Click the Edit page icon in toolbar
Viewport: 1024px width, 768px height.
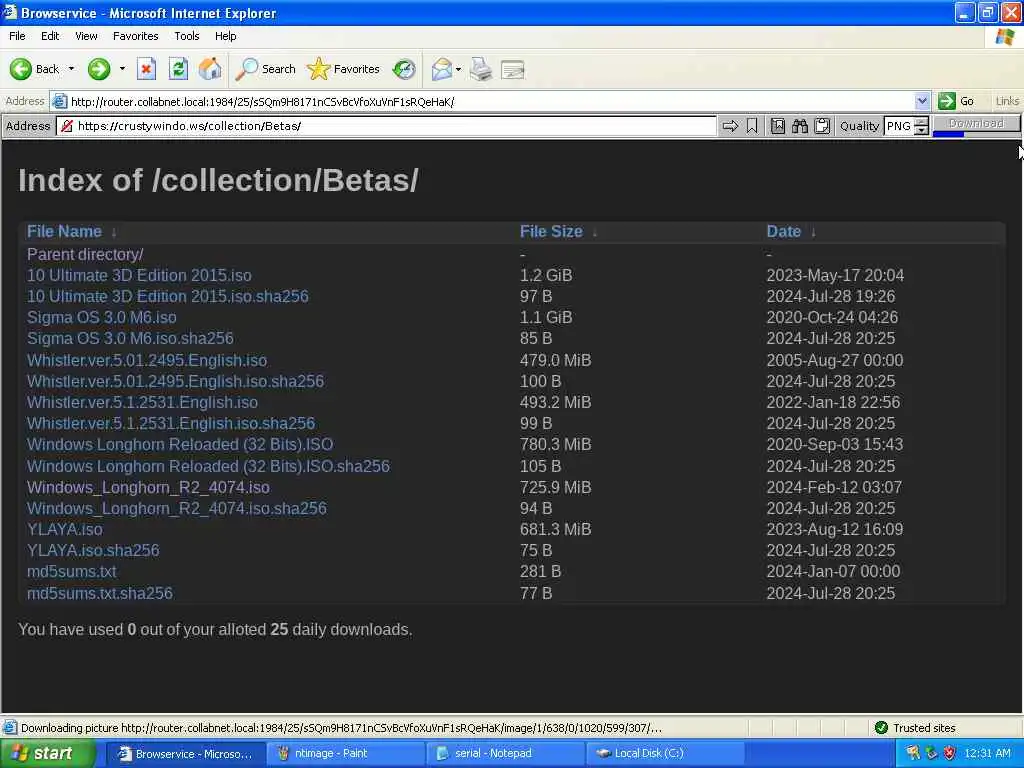513,69
